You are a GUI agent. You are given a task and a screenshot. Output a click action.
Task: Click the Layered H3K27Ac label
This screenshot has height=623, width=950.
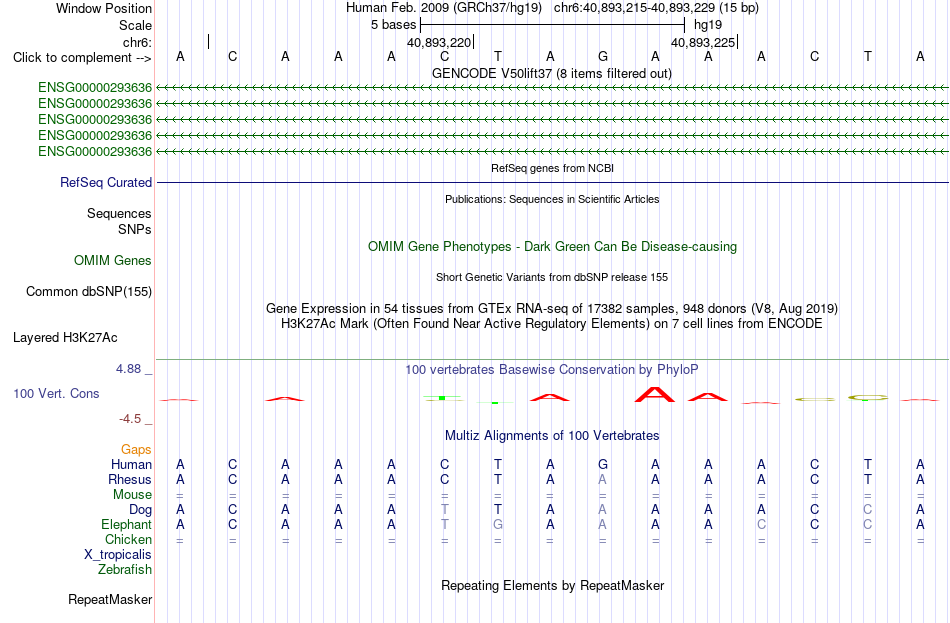(x=65, y=338)
